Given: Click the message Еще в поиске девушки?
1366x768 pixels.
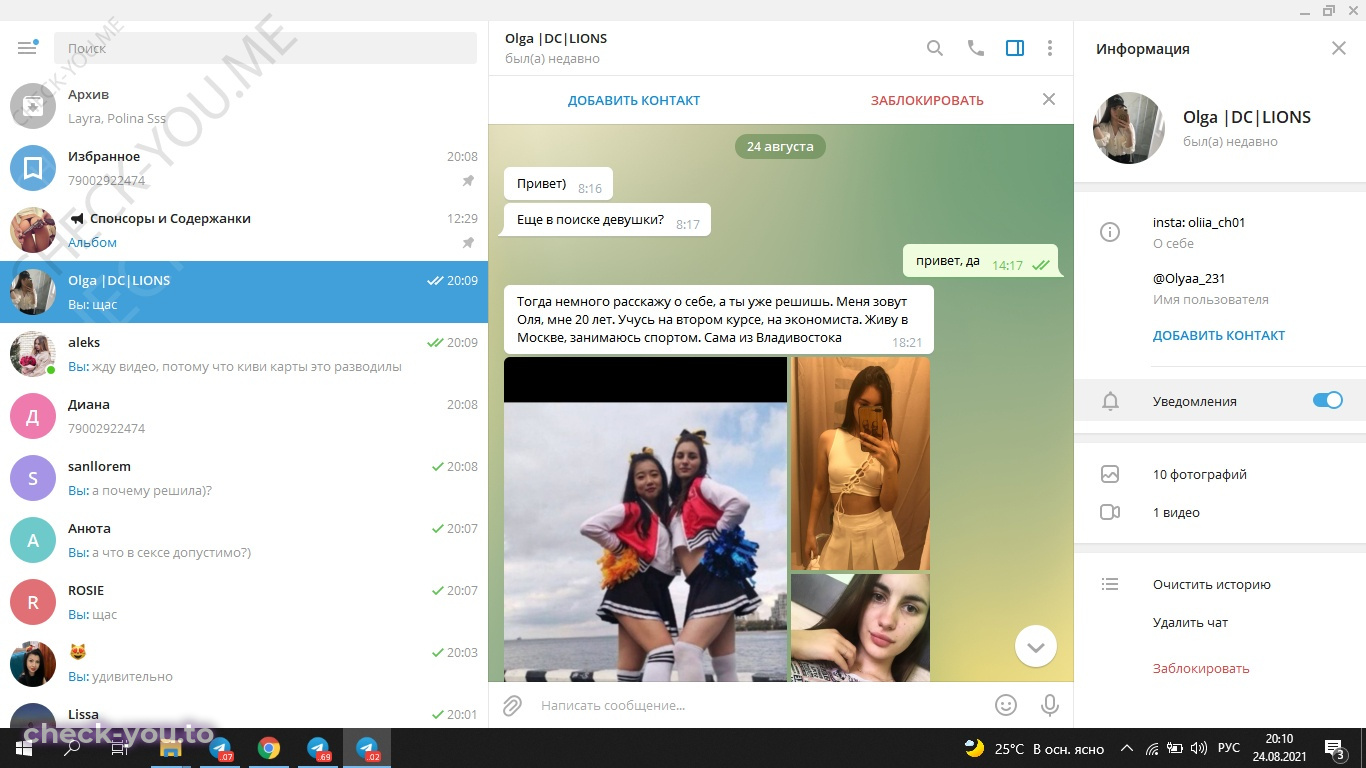Looking at the screenshot, I should click(x=607, y=220).
